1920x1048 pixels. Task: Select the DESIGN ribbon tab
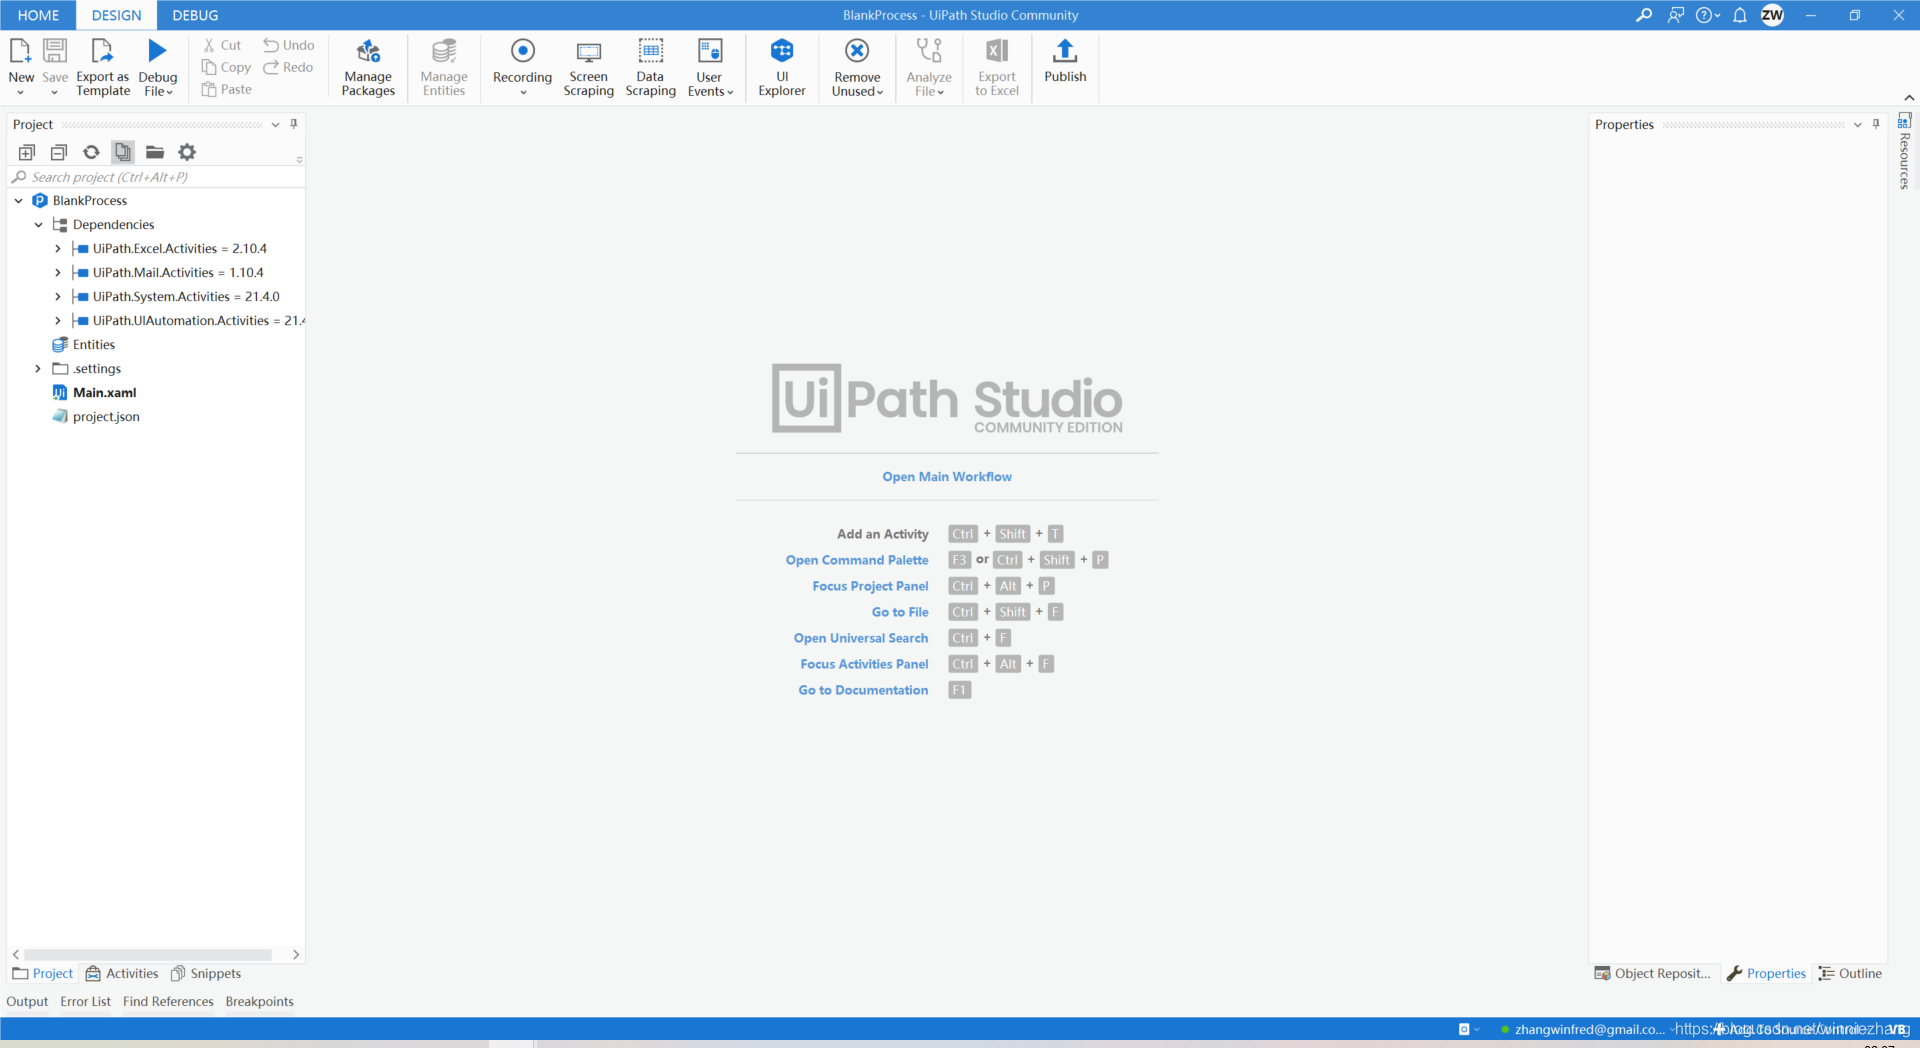pyautogui.click(x=116, y=15)
